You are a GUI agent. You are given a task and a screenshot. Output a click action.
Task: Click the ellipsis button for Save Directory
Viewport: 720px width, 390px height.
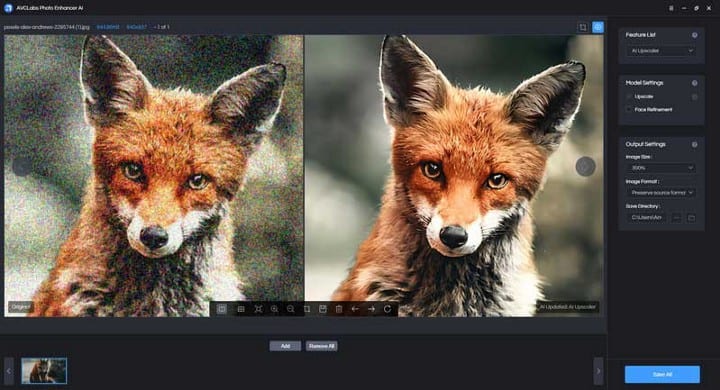coord(676,218)
